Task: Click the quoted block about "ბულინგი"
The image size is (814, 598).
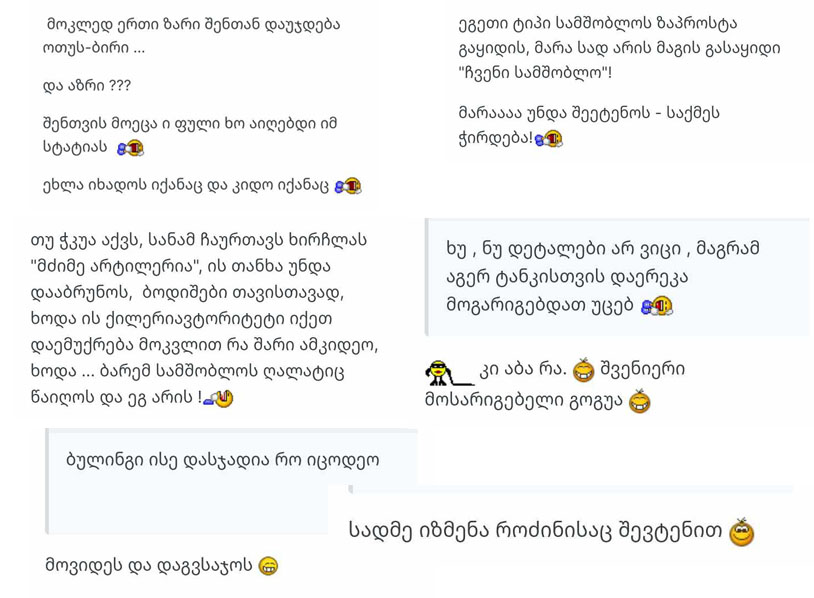Action: coord(232,481)
